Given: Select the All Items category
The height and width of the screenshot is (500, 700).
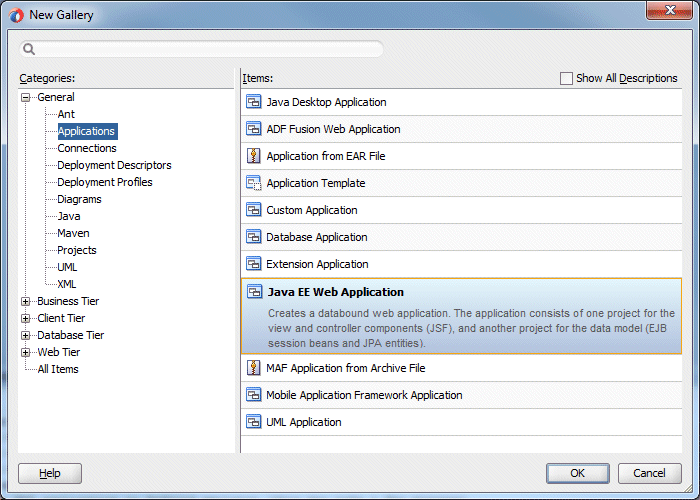Looking at the screenshot, I should coord(58,369).
